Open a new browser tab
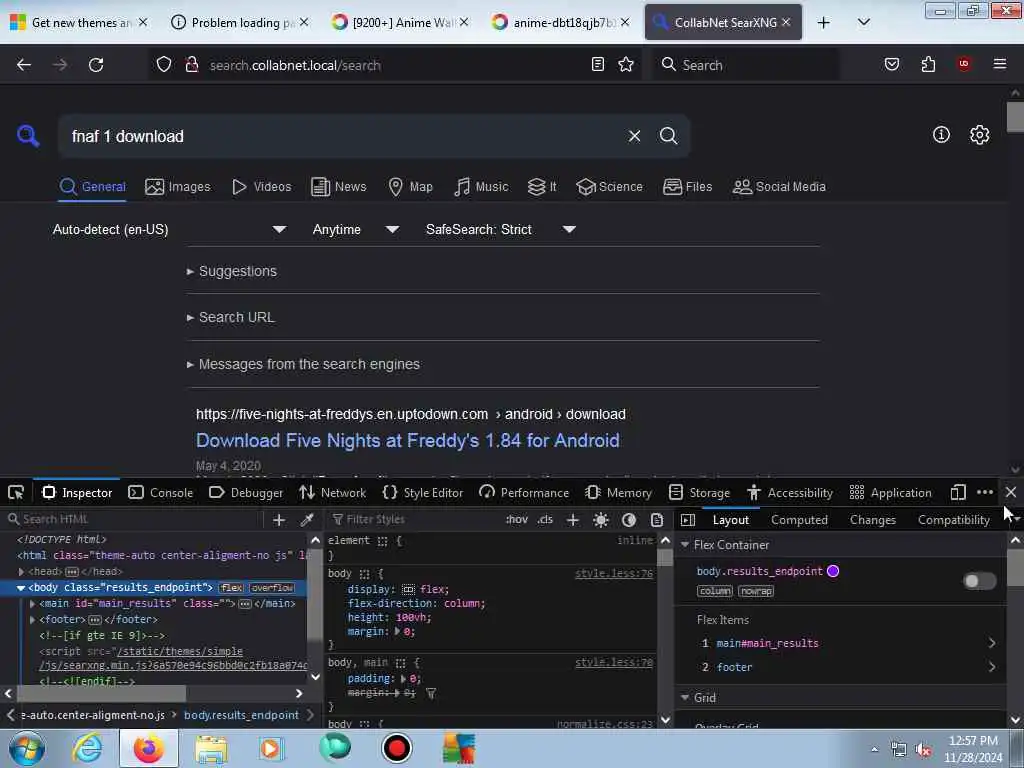The height and width of the screenshot is (768, 1024). (824, 23)
